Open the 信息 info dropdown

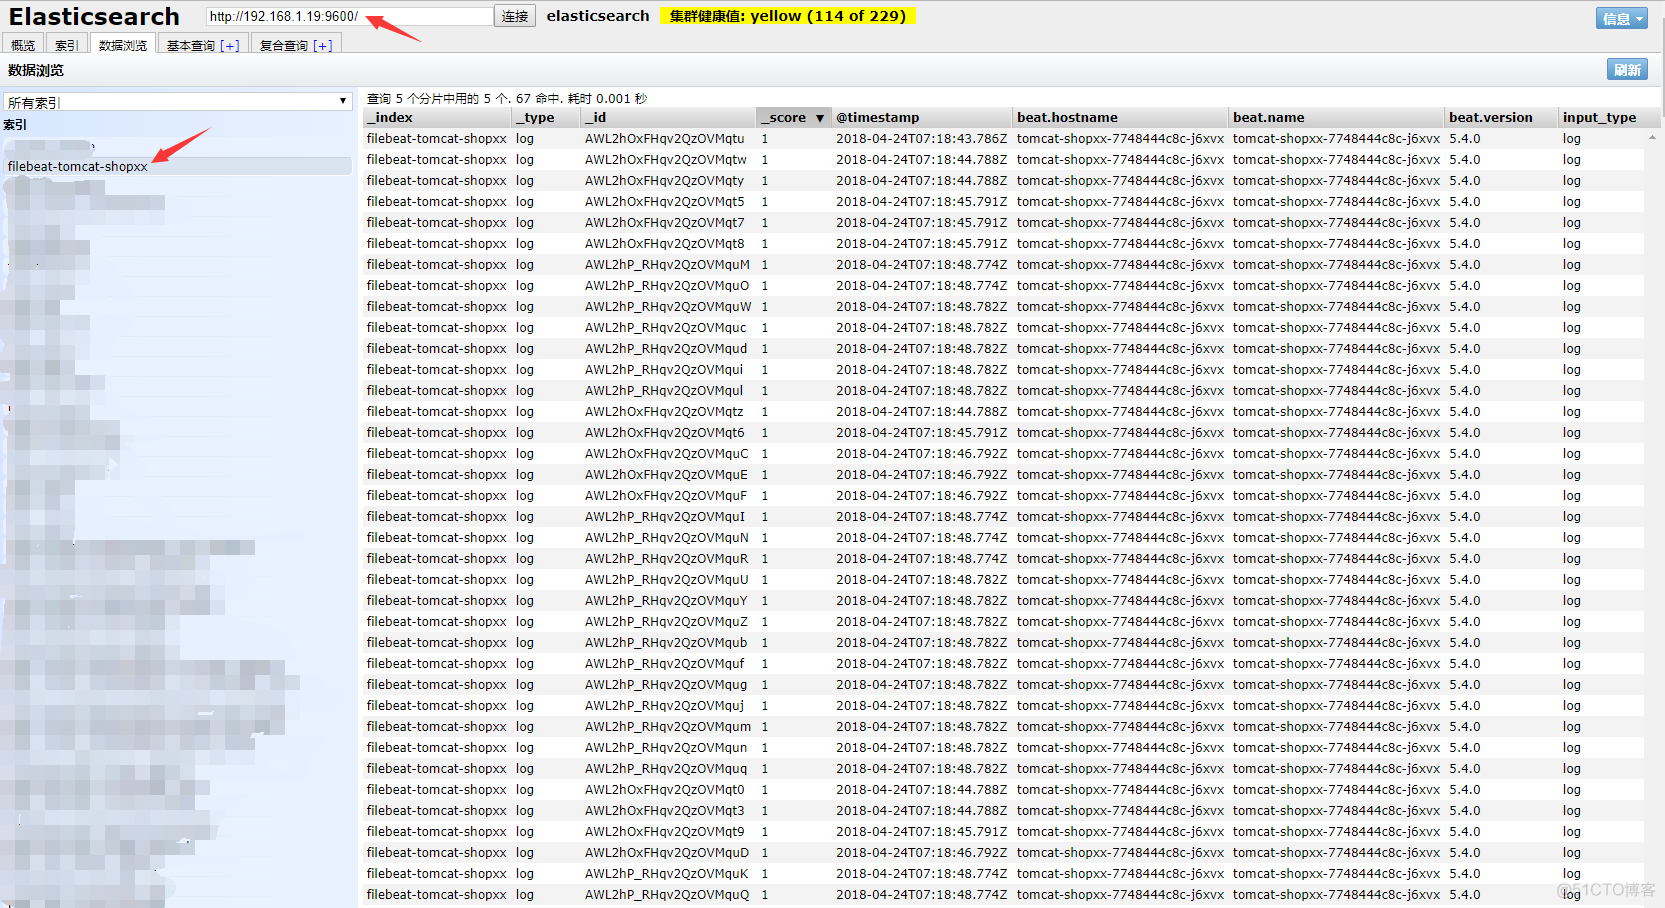point(1622,18)
